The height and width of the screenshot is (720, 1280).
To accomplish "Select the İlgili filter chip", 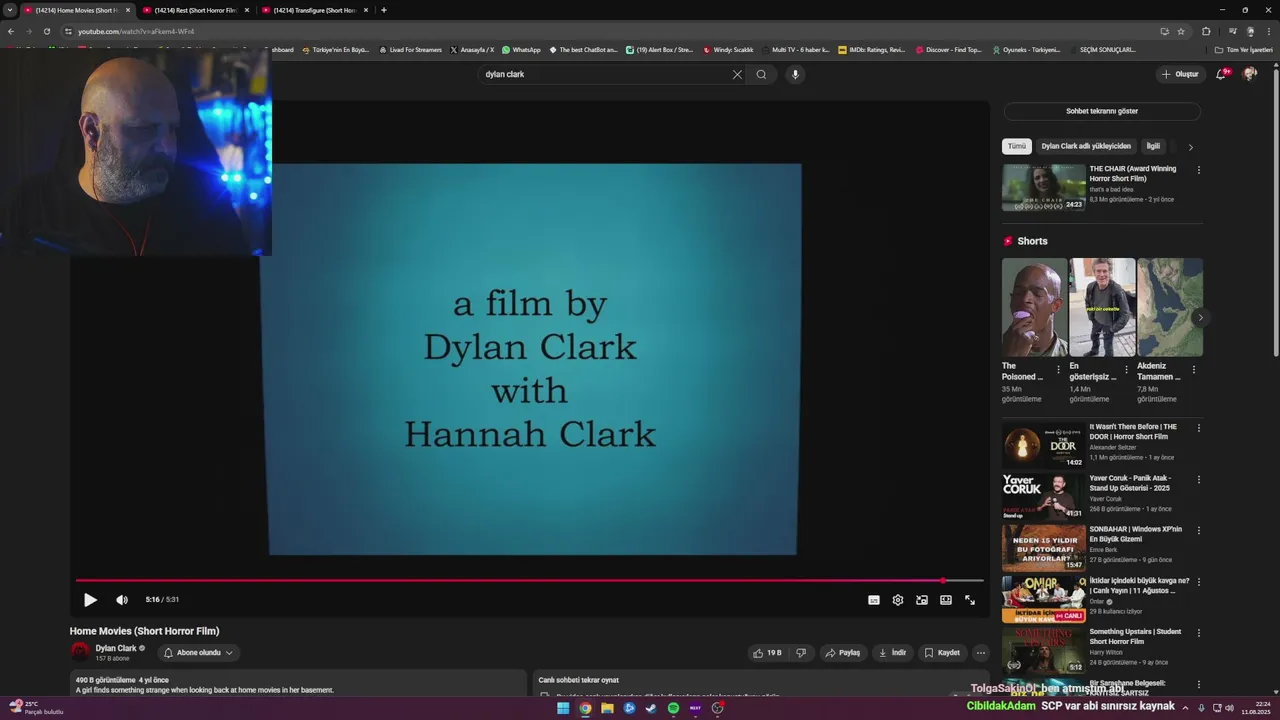I will pos(1153,146).
